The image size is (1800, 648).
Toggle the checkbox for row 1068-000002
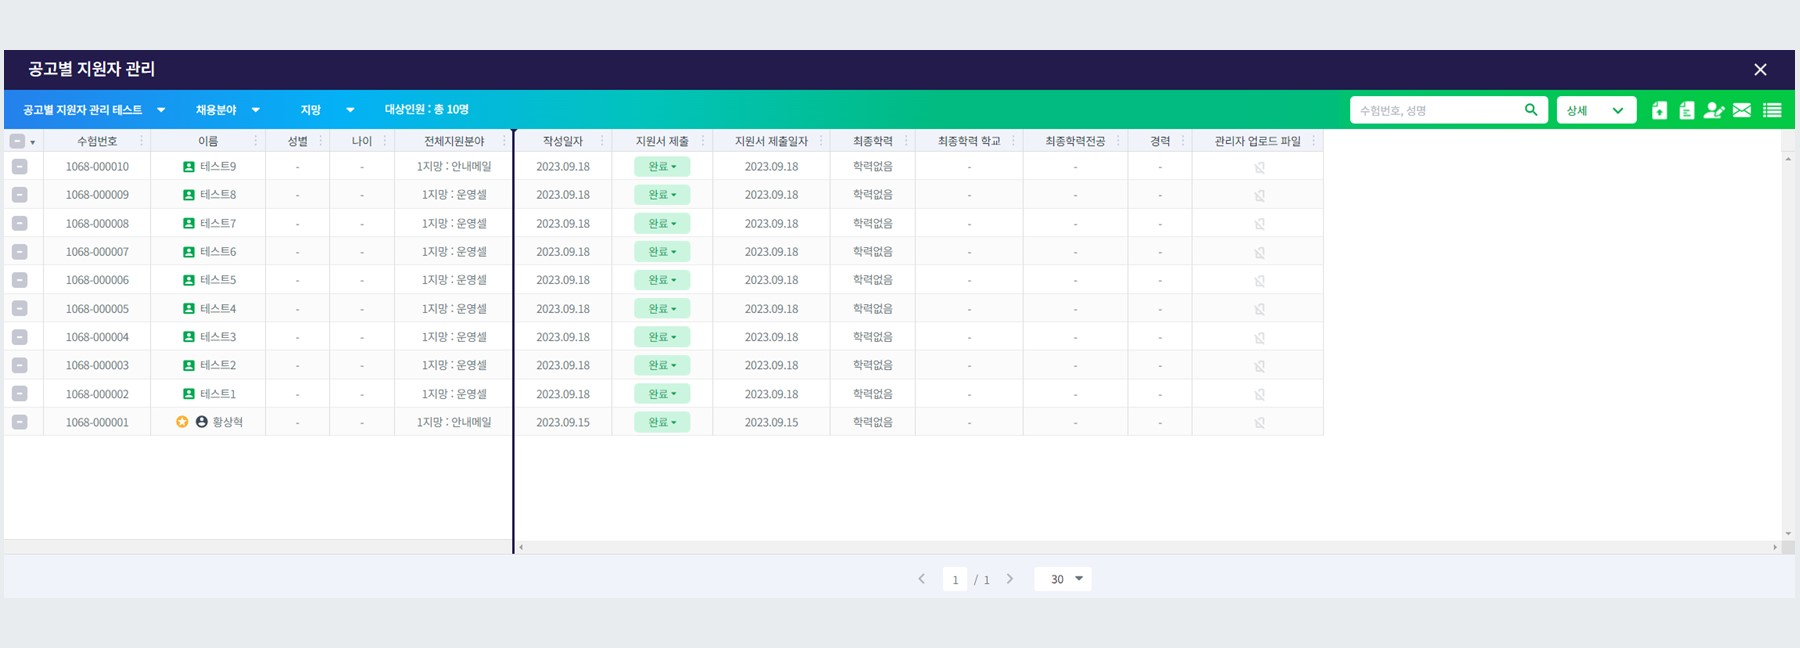[20, 393]
